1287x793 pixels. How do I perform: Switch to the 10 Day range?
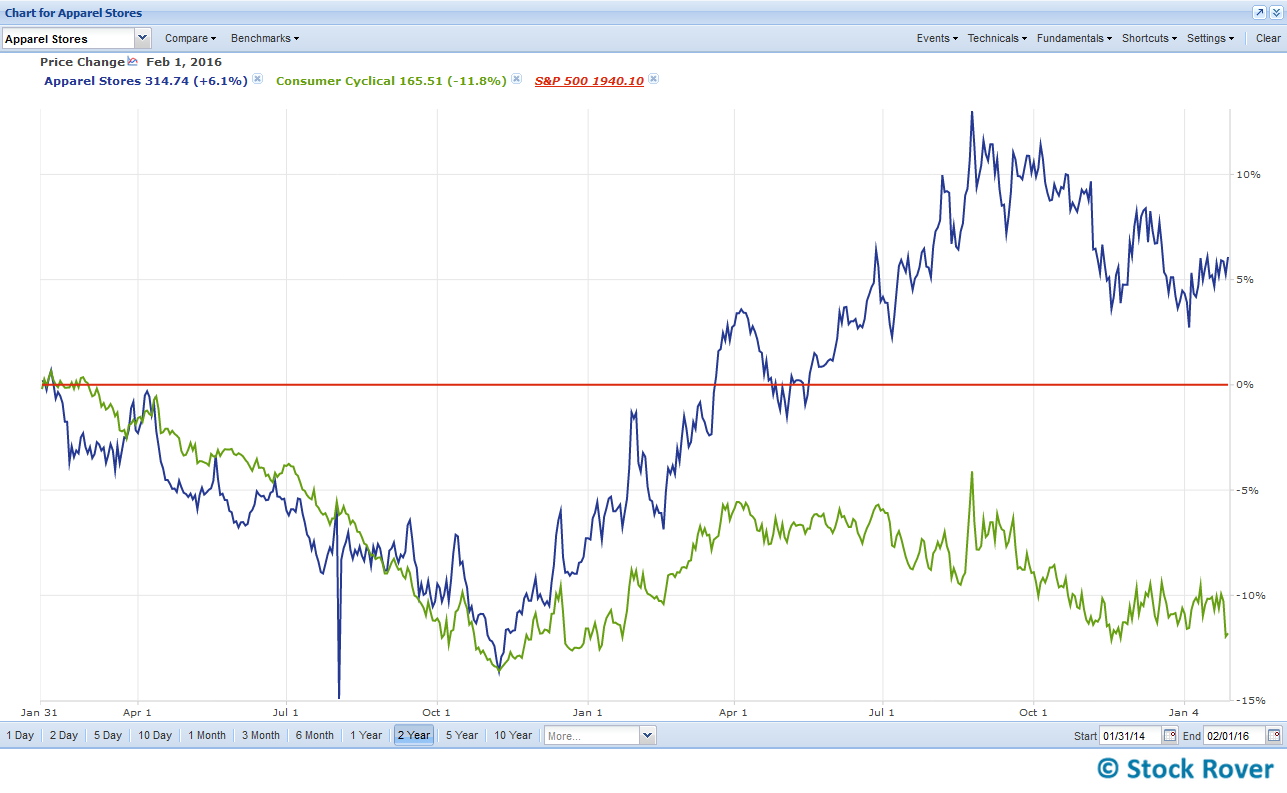point(155,735)
